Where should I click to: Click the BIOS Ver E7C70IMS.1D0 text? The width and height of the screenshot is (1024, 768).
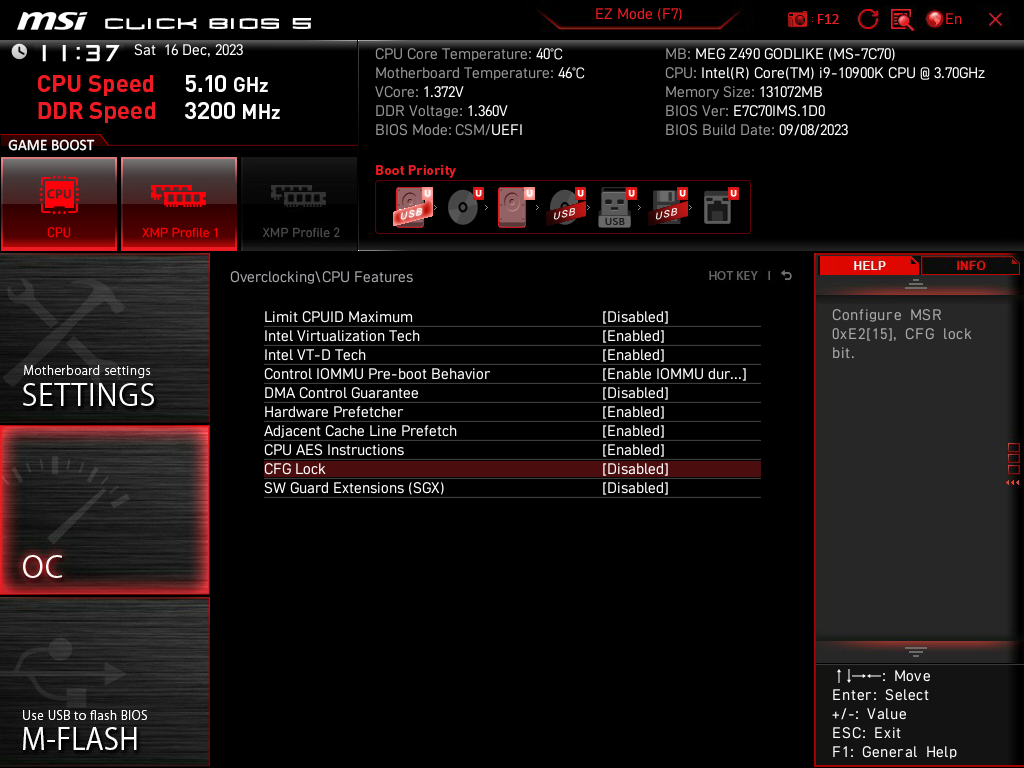click(x=745, y=111)
